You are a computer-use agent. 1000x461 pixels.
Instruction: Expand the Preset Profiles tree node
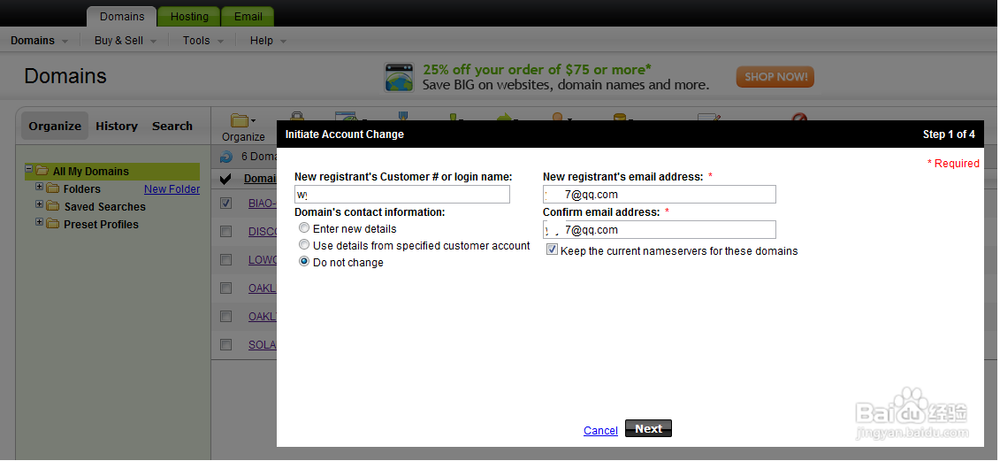(40, 222)
